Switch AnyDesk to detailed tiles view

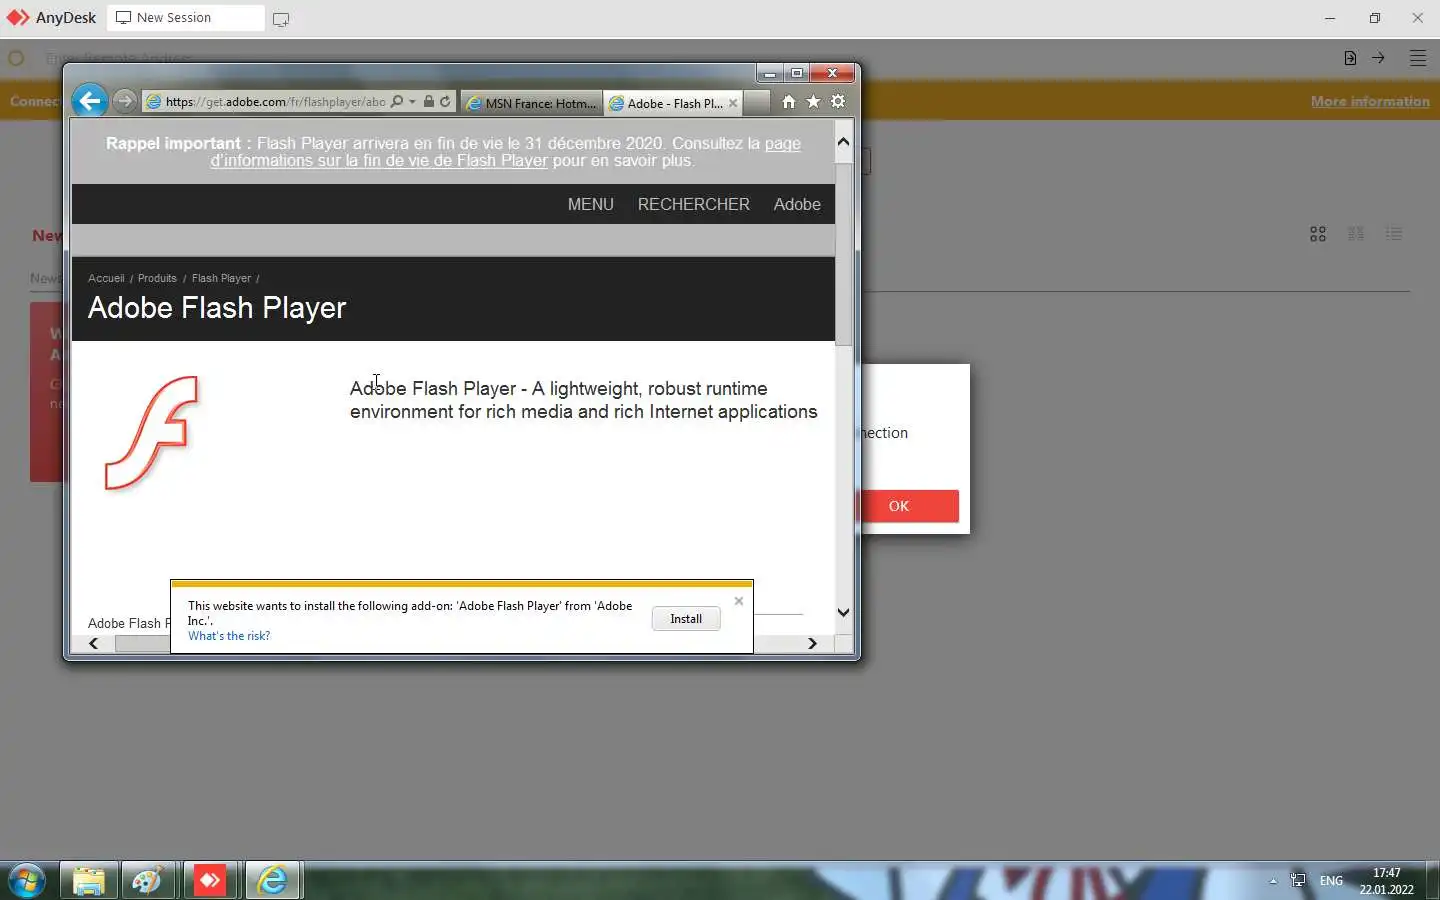pos(1356,234)
